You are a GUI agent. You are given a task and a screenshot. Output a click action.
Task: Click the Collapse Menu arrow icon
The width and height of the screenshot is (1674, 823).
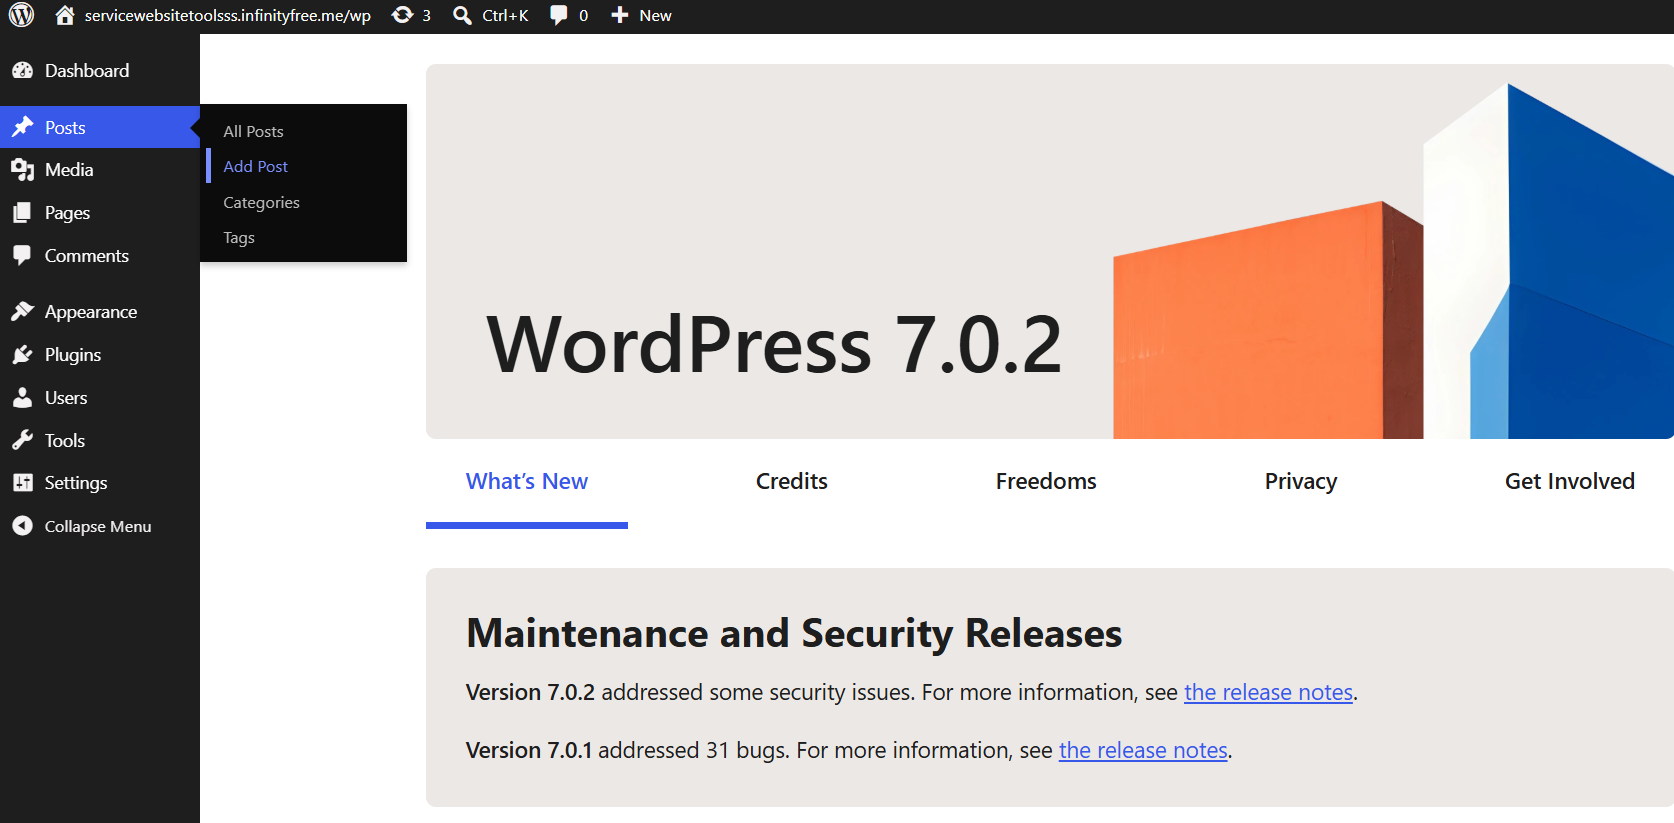[x=22, y=526]
